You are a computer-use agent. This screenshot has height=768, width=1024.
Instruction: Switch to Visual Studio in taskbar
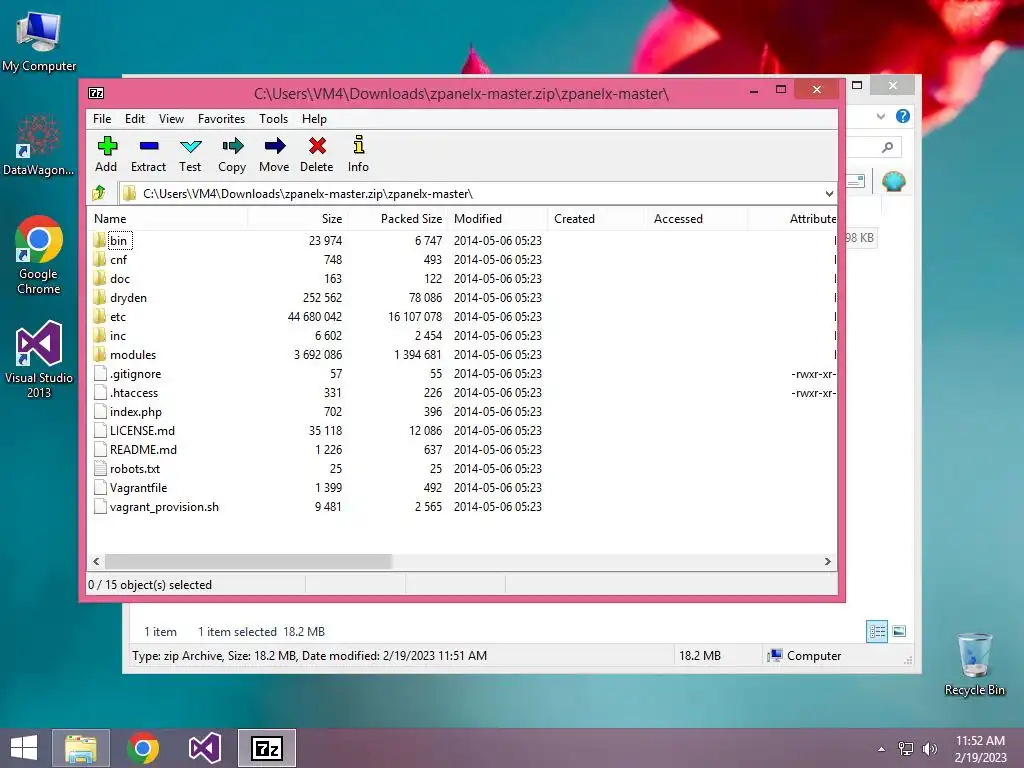pyautogui.click(x=204, y=748)
